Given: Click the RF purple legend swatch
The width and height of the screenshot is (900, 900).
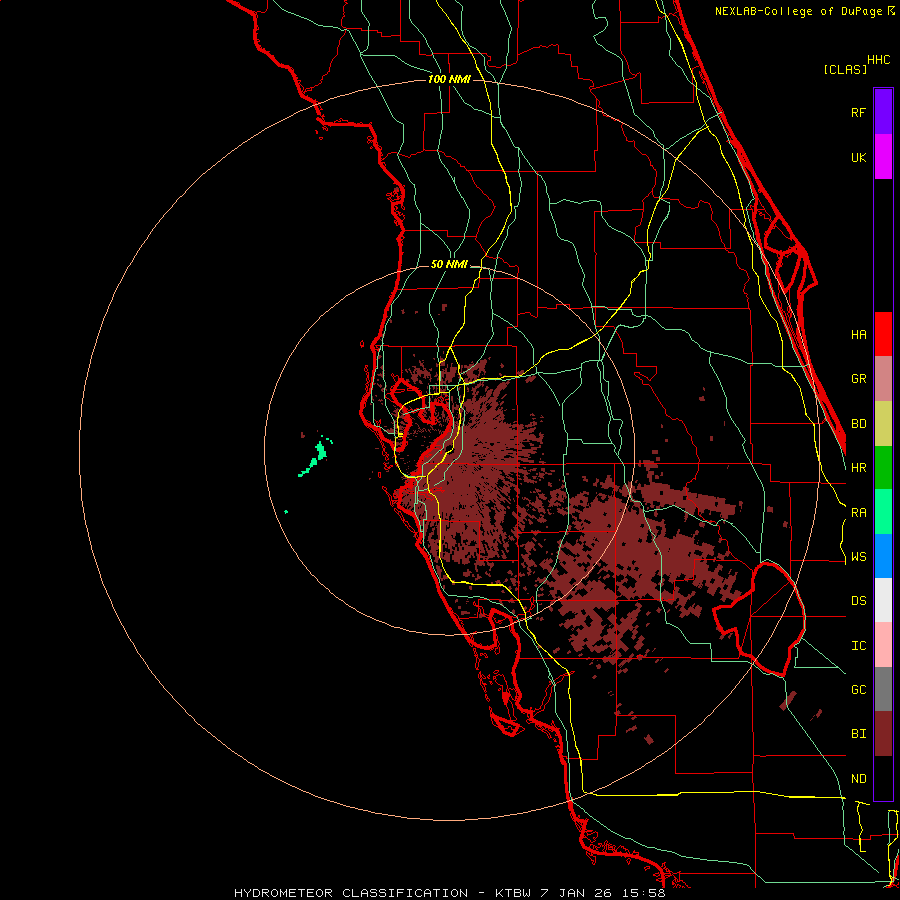Looking at the screenshot, I should coord(883,112).
